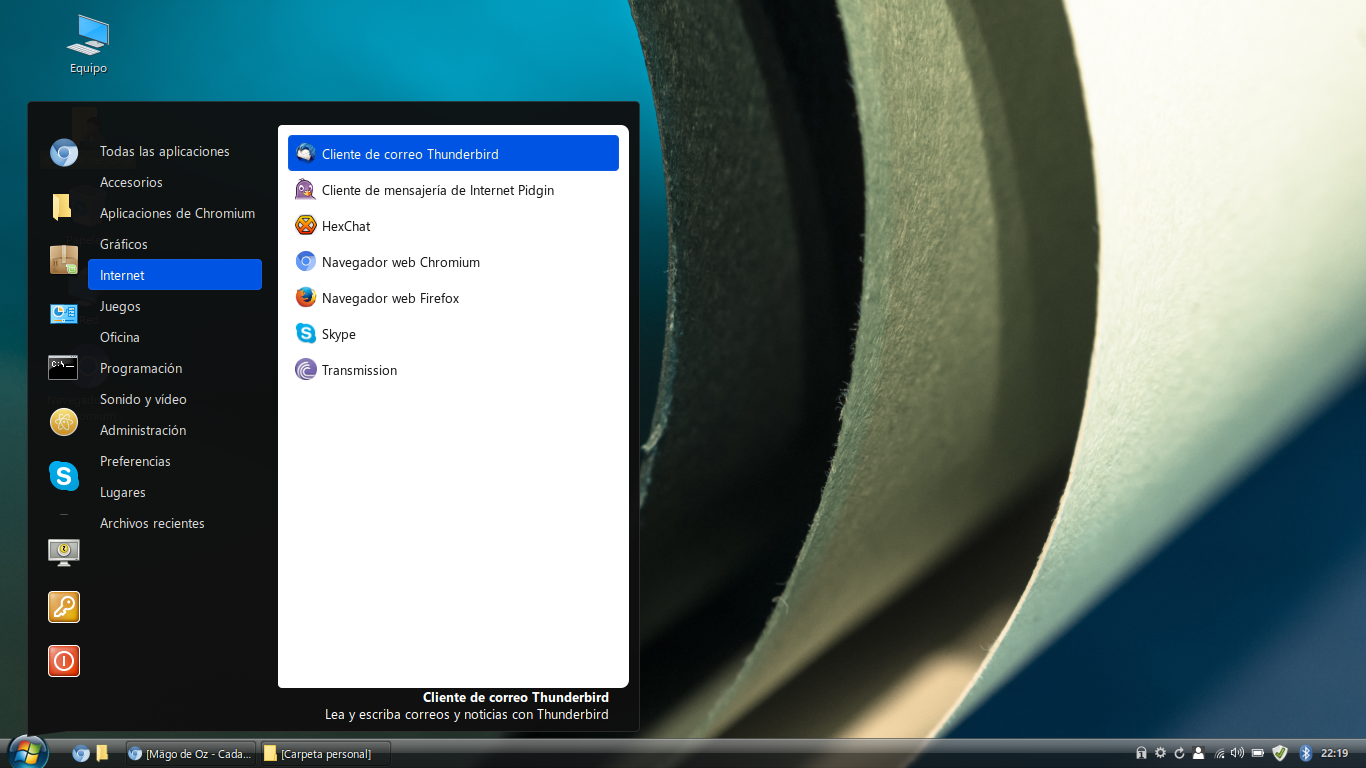Launch Transmission from the list
This screenshot has height=768, width=1366.
(453, 370)
